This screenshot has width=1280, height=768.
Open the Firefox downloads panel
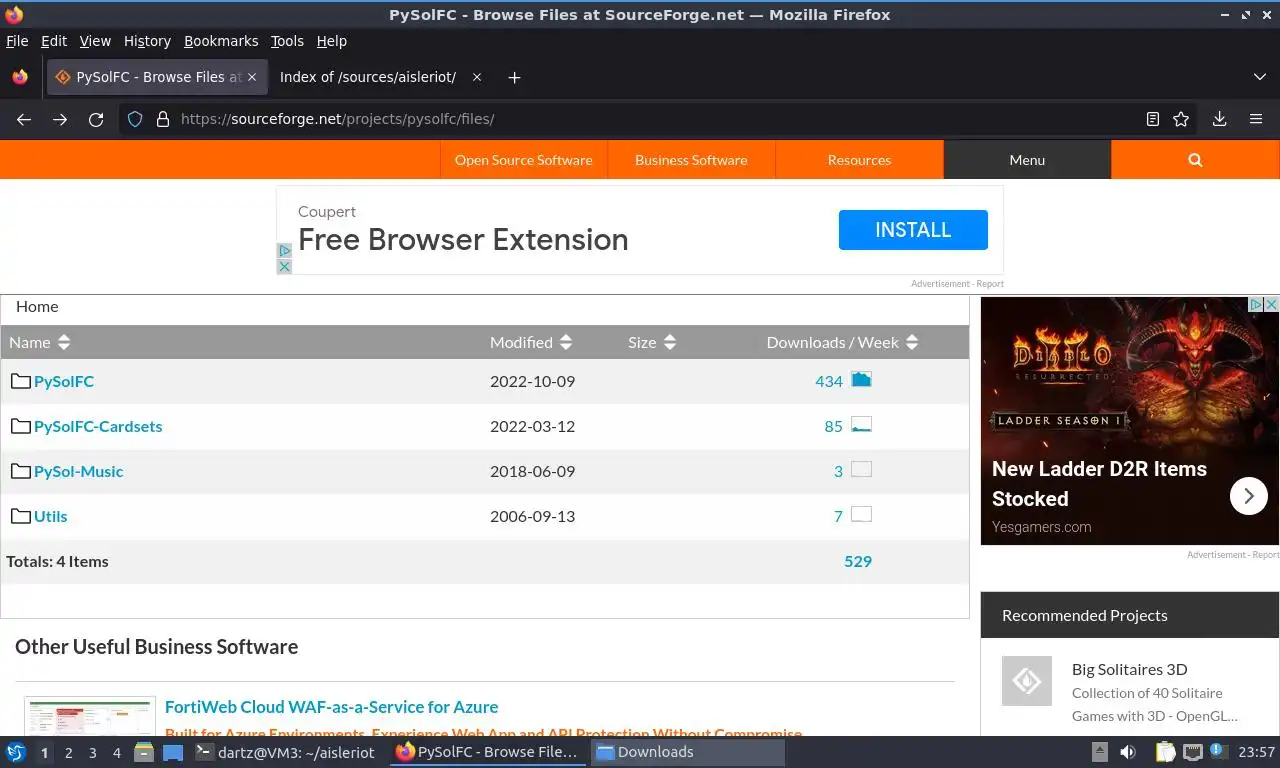1219,119
